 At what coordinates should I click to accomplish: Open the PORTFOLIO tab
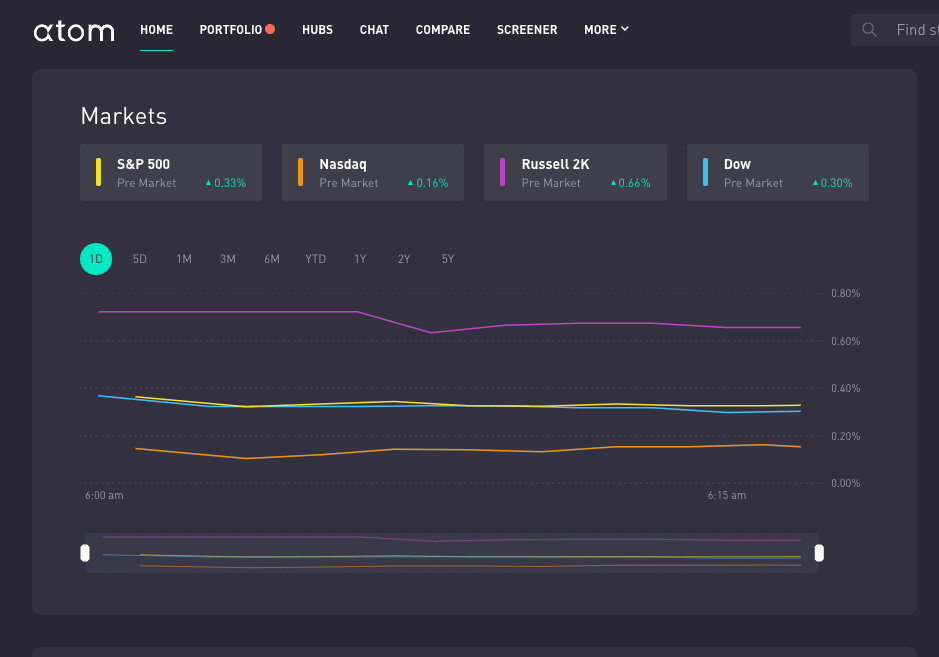[x=231, y=30]
